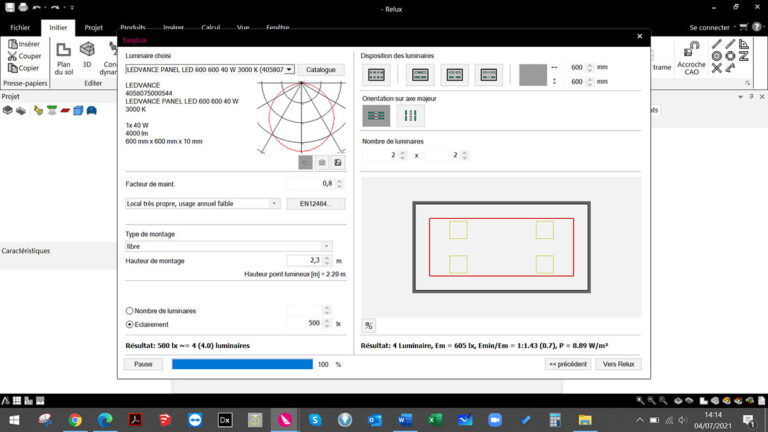The width and height of the screenshot is (768, 432).
Task: Choose horizontal orientation on major axis
Action: click(377, 116)
